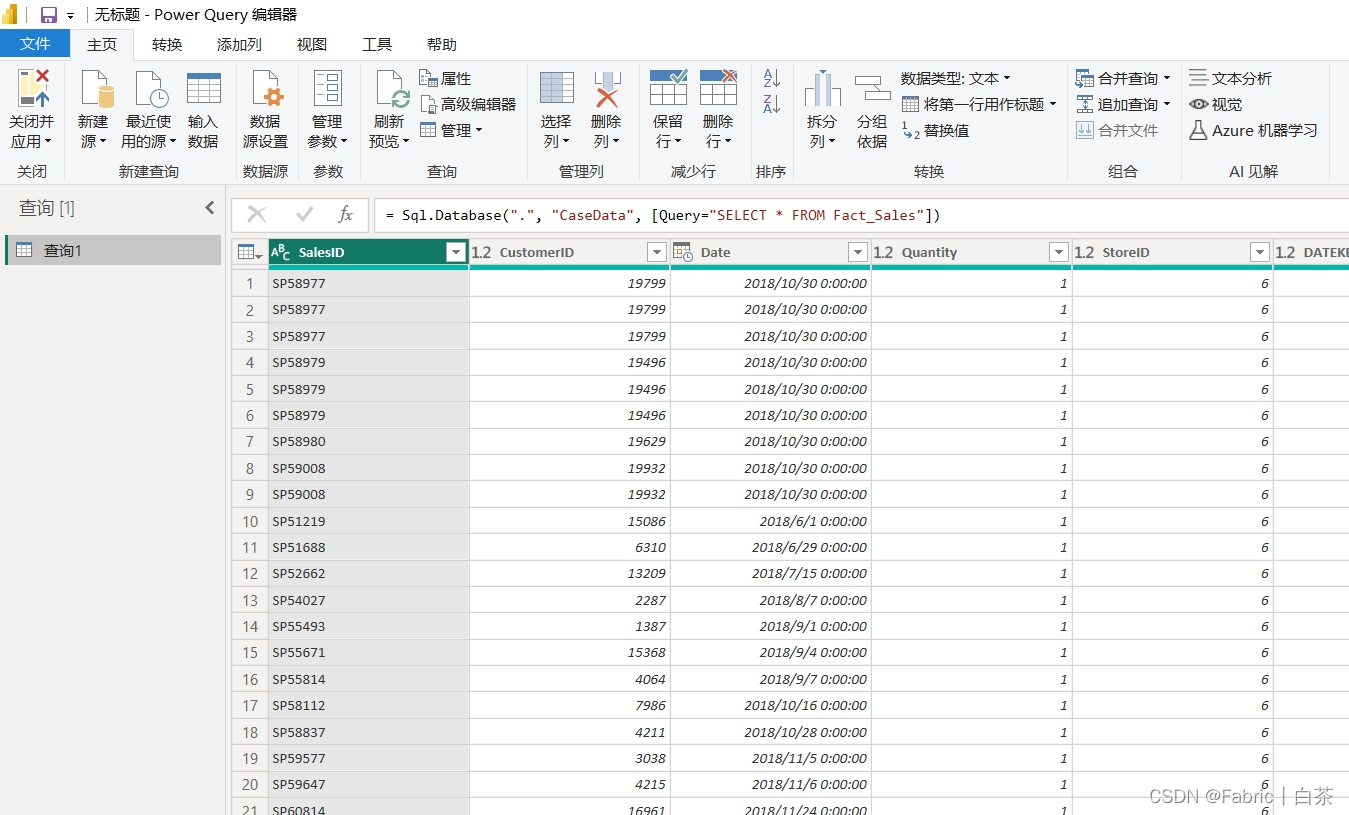This screenshot has width=1349, height=815.
Task: Select the SalesID column header
Action: [368, 252]
